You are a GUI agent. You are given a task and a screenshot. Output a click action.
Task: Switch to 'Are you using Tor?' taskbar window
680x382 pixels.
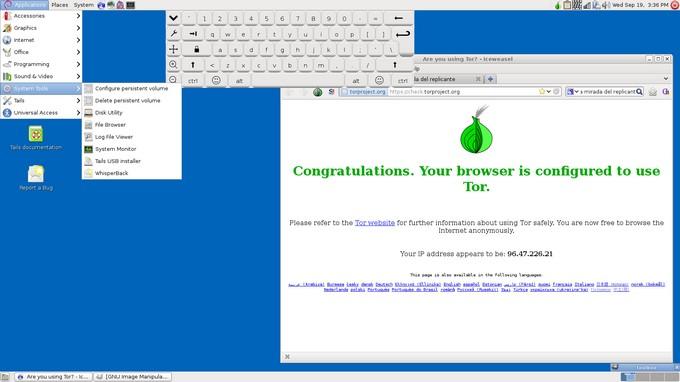point(54,377)
